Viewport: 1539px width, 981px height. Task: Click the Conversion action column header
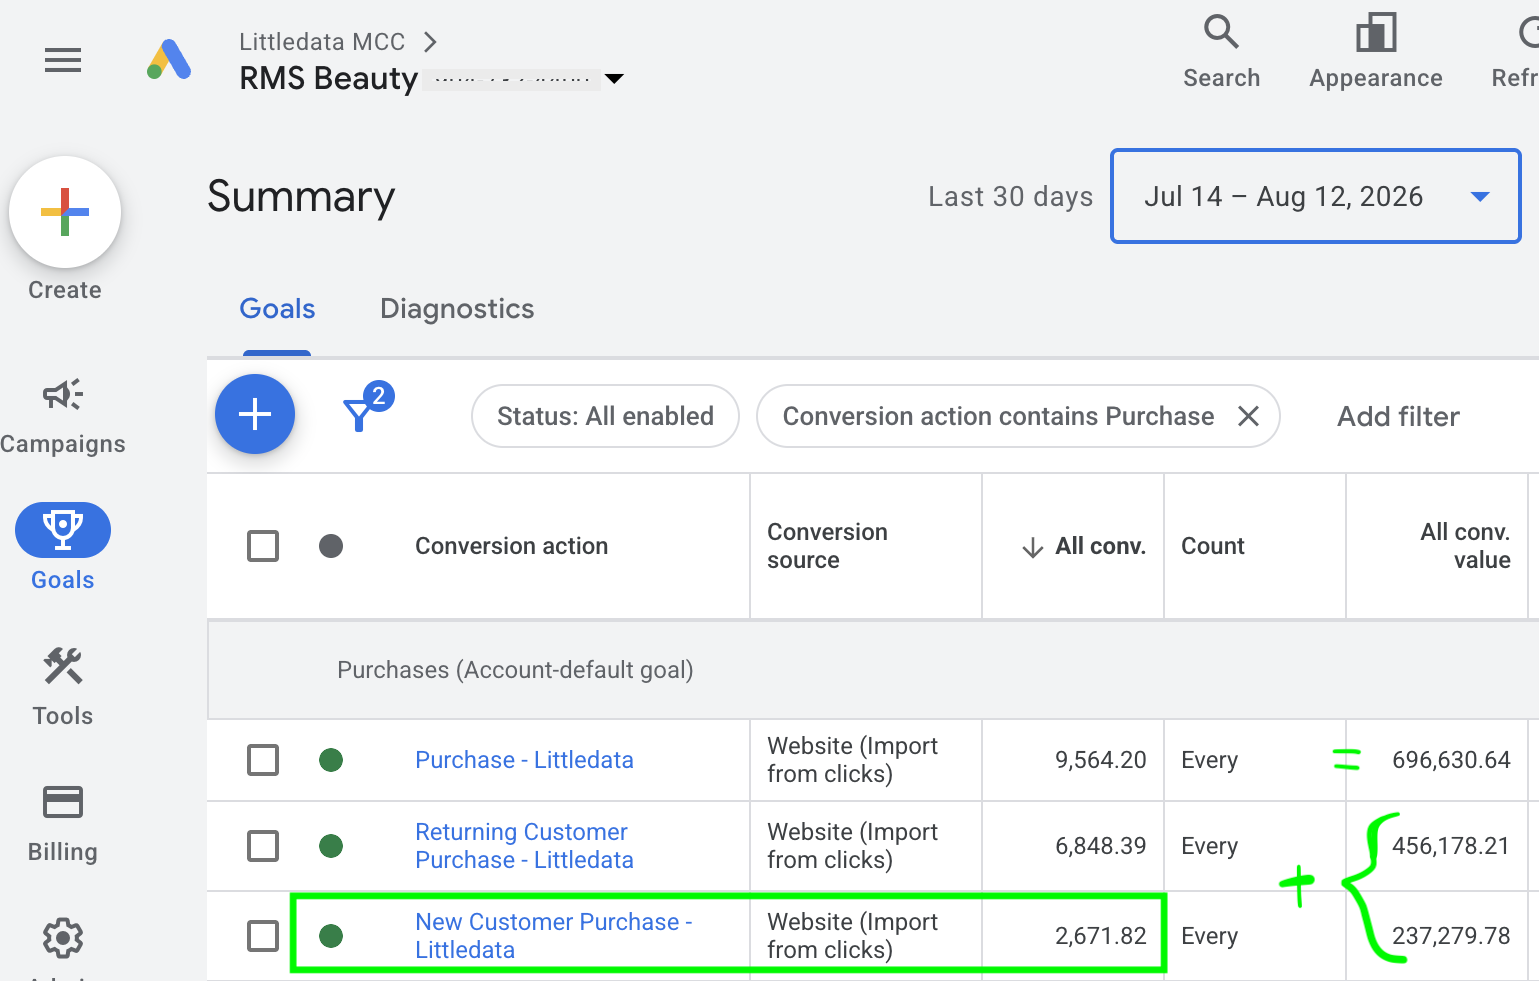(x=511, y=546)
